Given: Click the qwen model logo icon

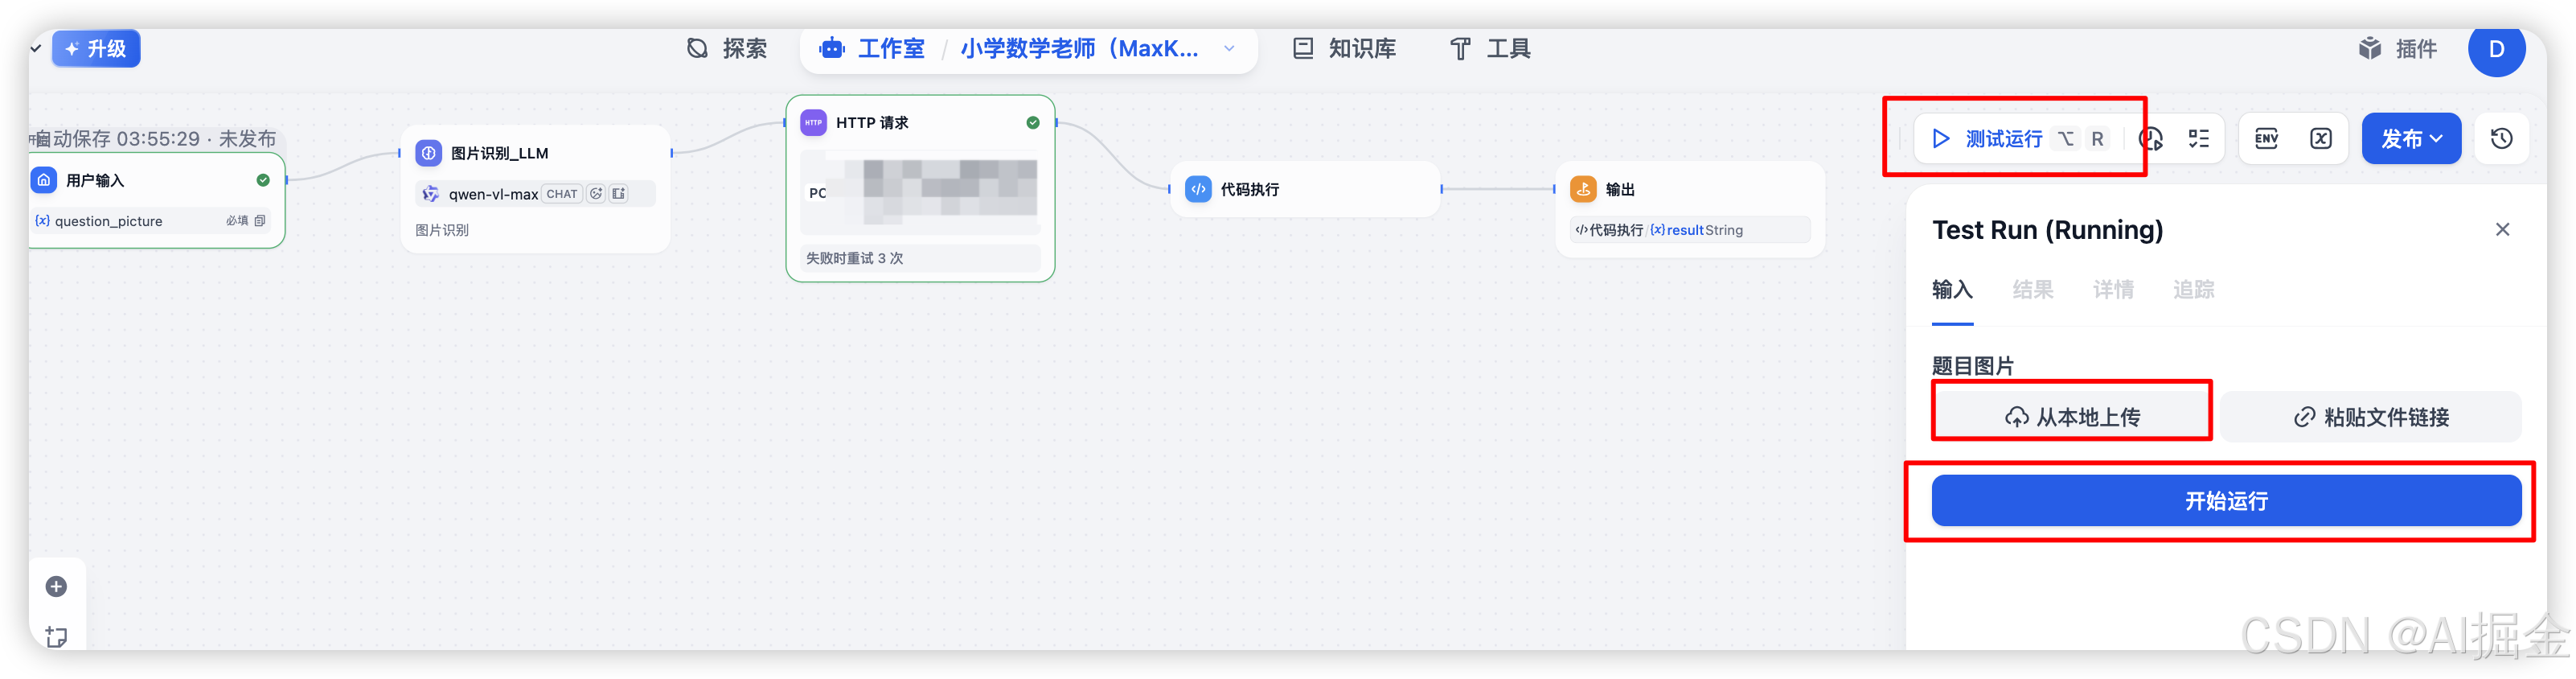Looking at the screenshot, I should coord(430,194).
